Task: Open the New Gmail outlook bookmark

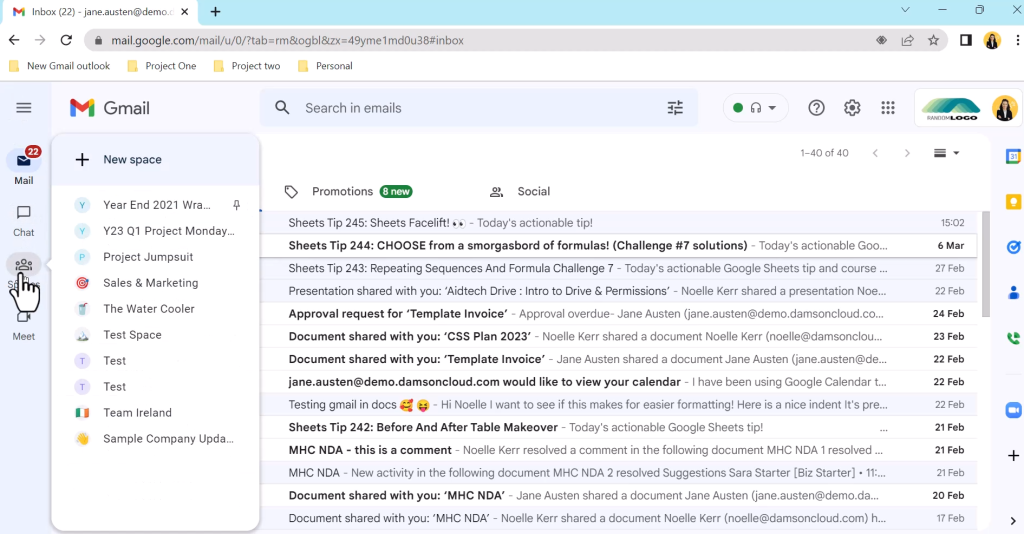Action: (x=60, y=66)
